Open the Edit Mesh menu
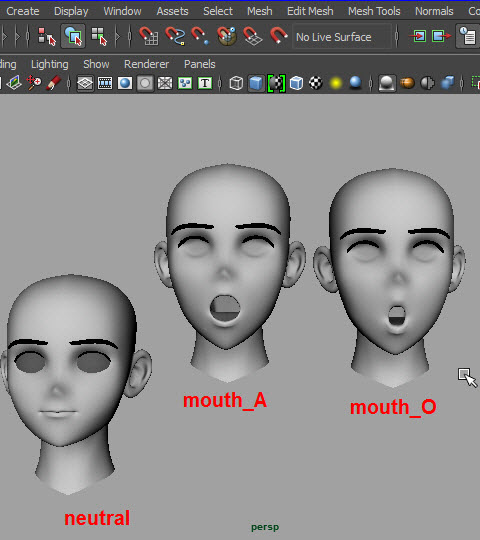The height and width of the screenshot is (540, 480). click(x=310, y=11)
